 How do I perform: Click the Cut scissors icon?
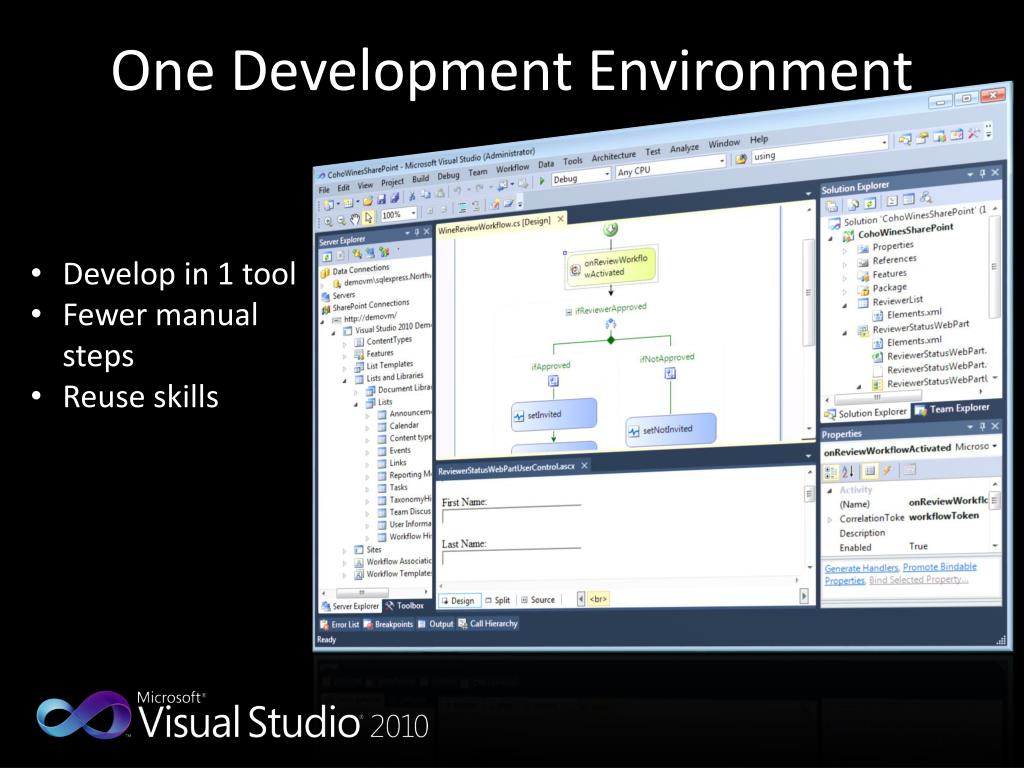412,196
